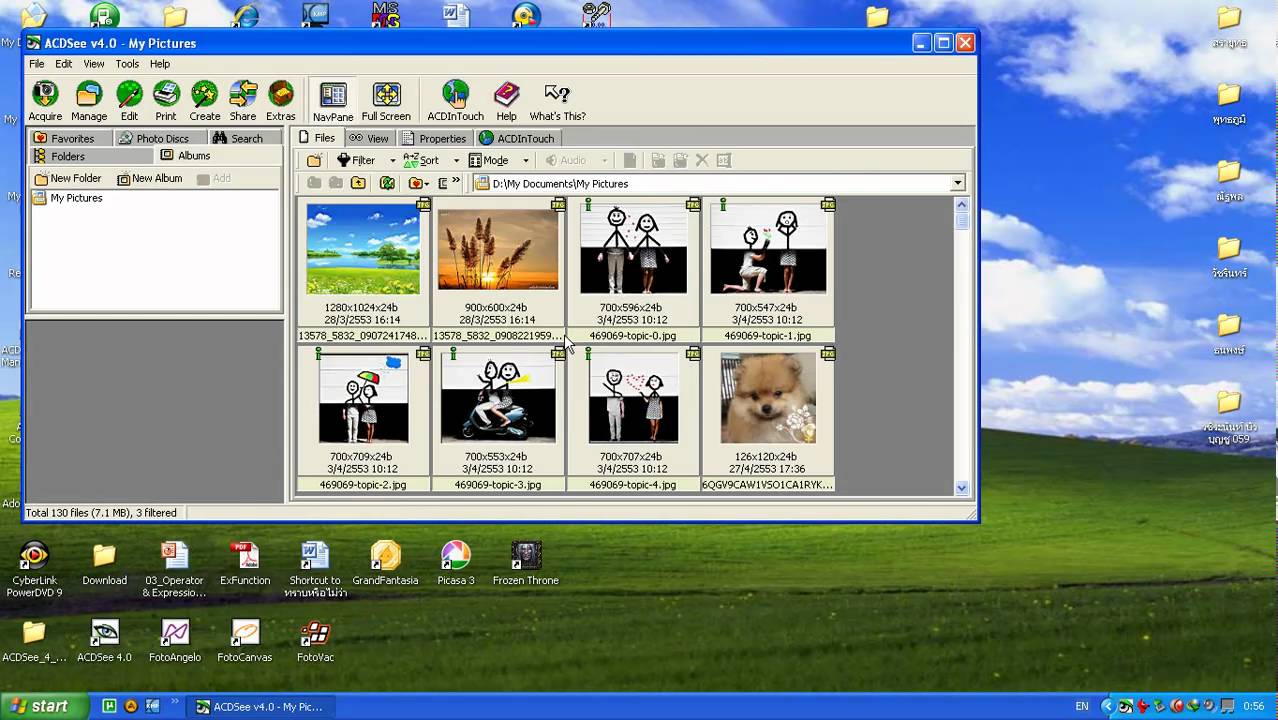Open the Tools menu
Viewport: 1278px width, 720px height.
click(x=127, y=63)
